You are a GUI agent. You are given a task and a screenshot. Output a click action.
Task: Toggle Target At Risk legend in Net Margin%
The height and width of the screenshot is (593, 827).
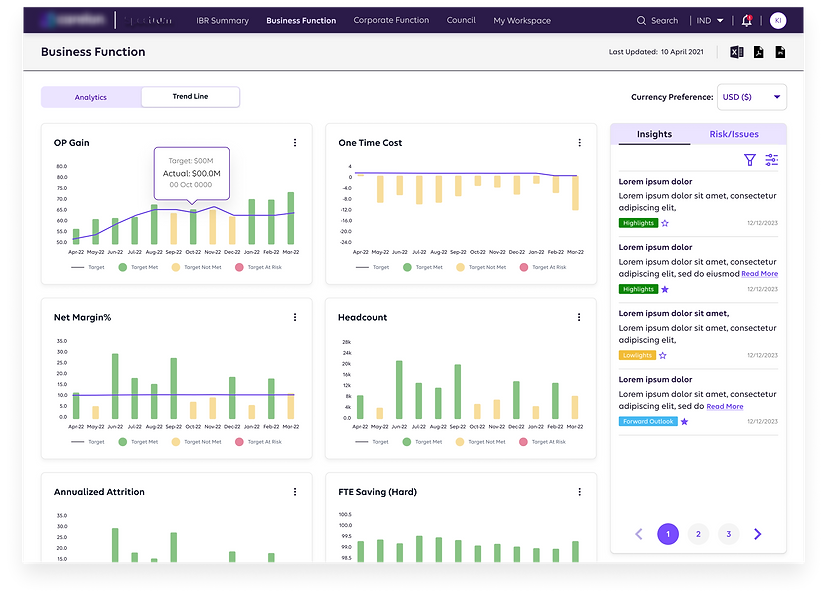[x=258, y=442]
